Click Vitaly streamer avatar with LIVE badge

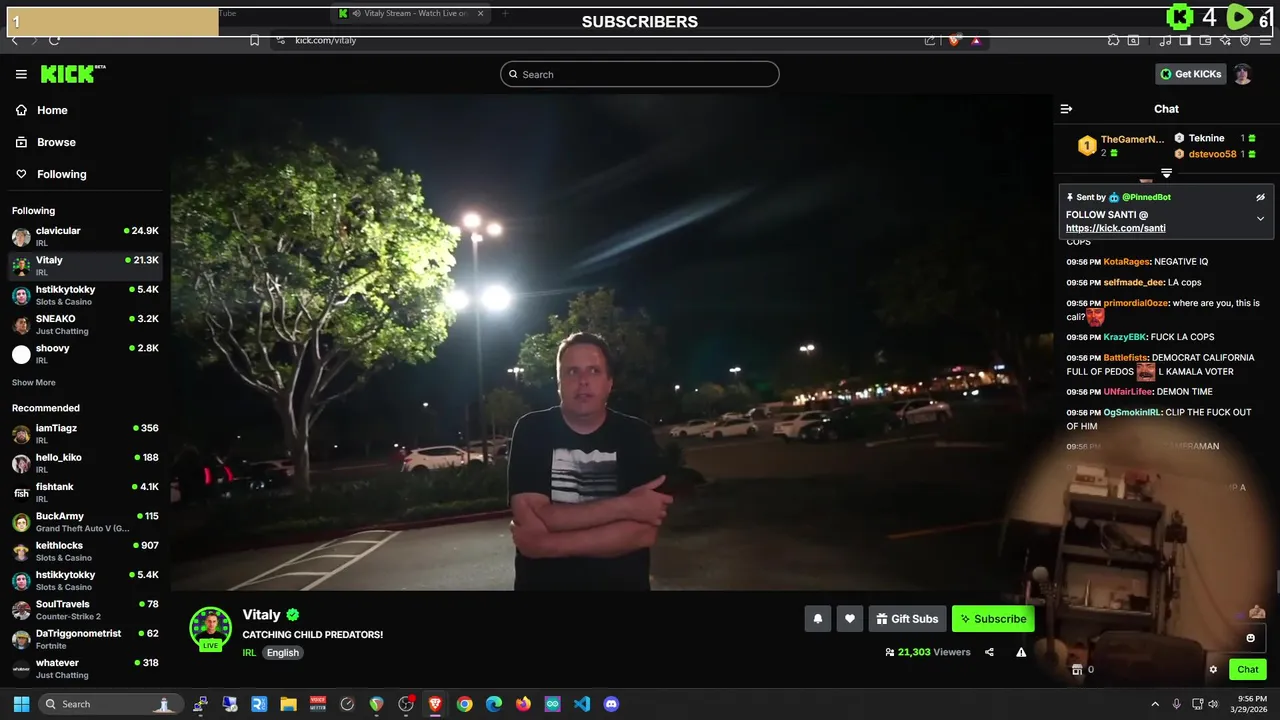[x=210, y=628]
